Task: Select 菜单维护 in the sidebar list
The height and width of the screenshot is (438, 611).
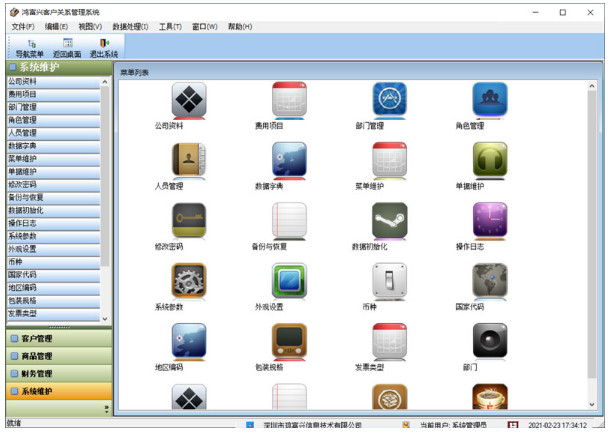Action: [53, 159]
